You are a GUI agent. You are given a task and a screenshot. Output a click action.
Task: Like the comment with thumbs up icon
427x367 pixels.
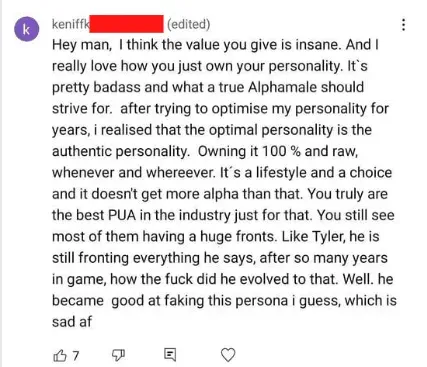[60, 355]
